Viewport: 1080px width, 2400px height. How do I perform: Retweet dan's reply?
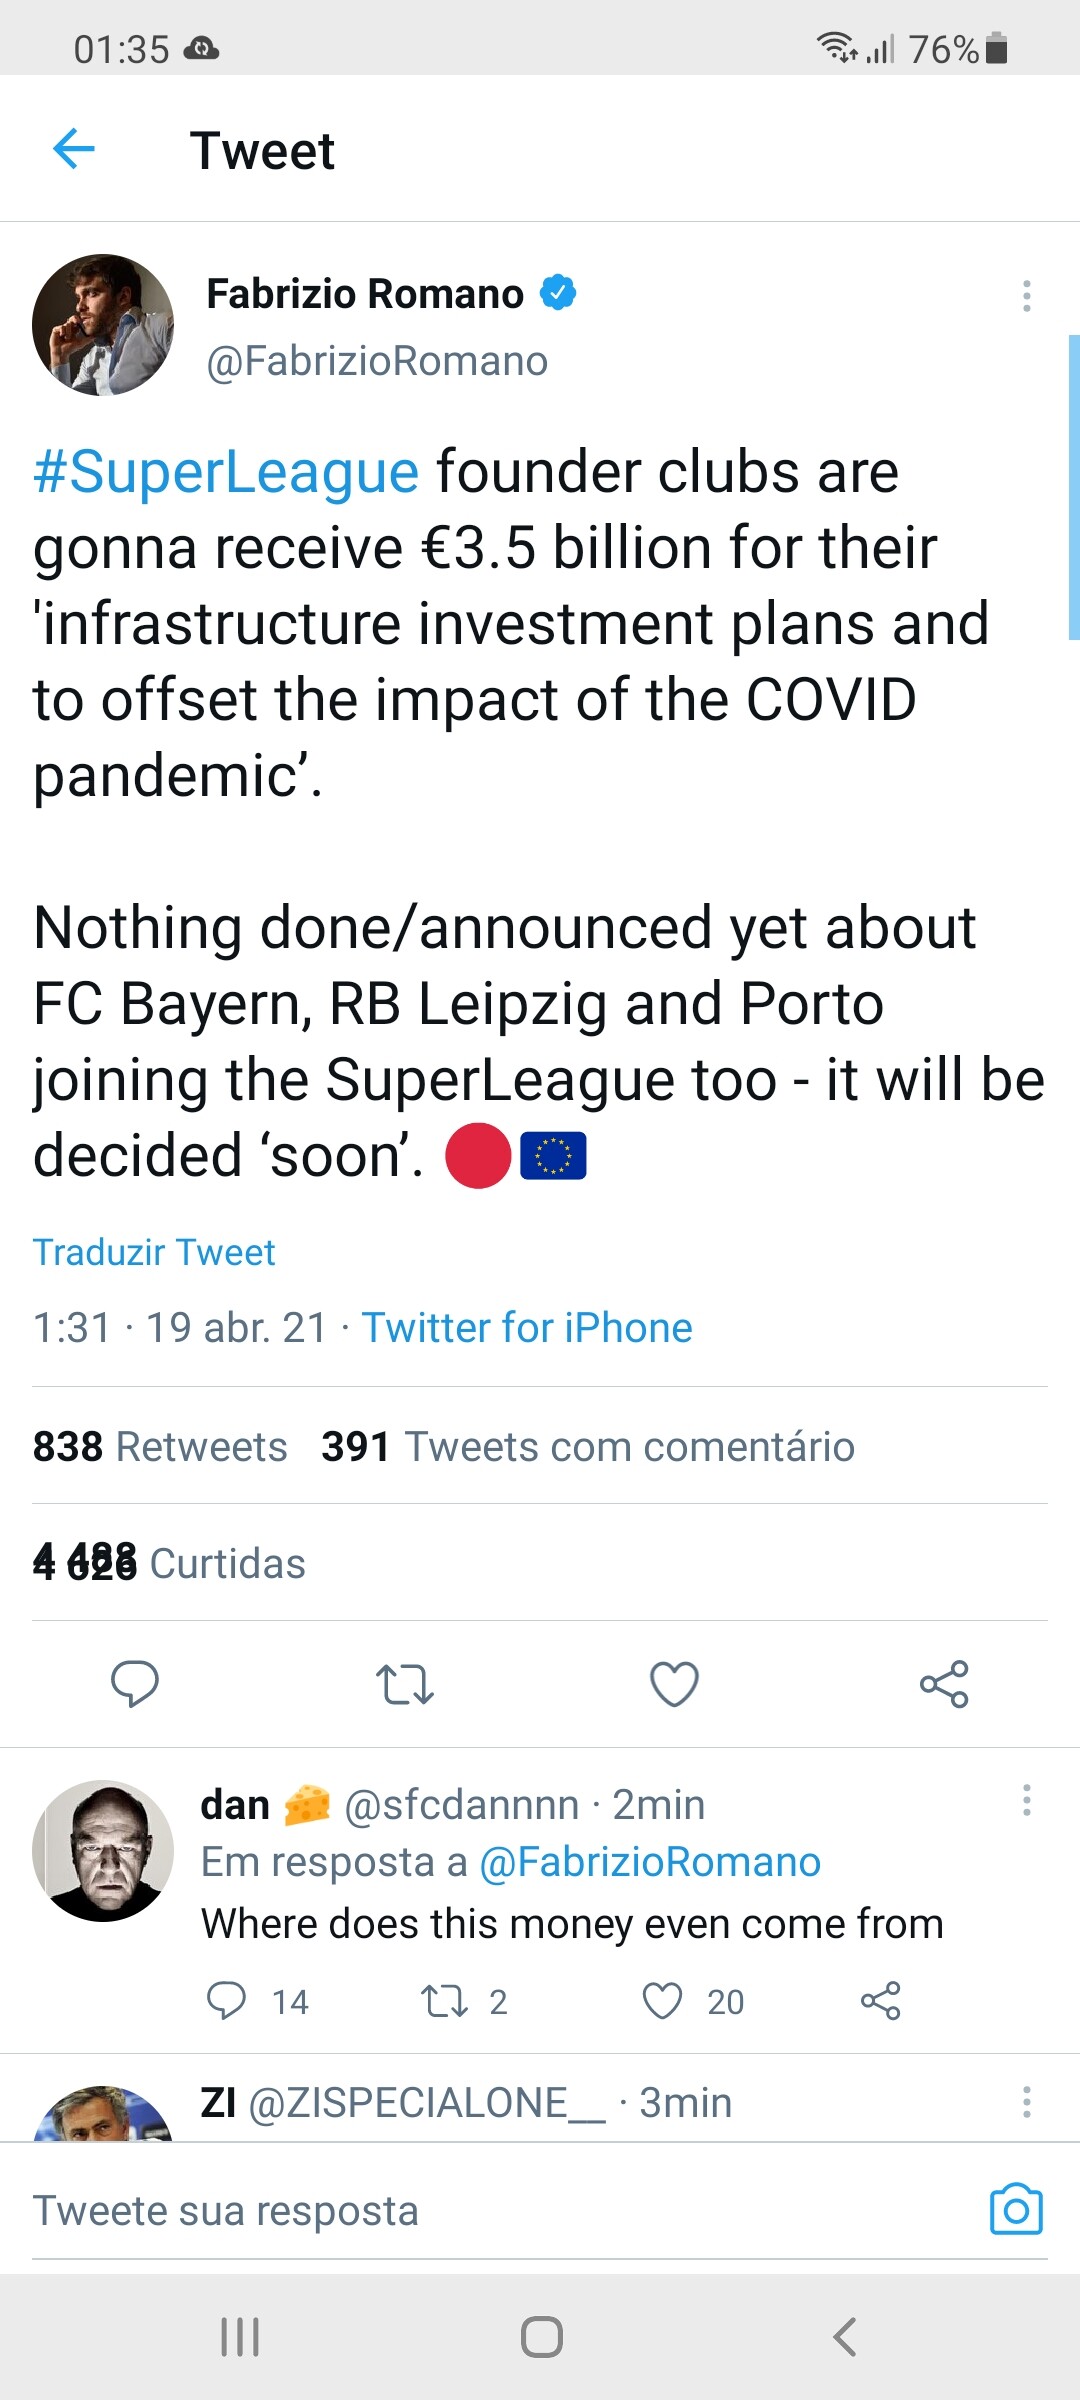(444, 2001)
